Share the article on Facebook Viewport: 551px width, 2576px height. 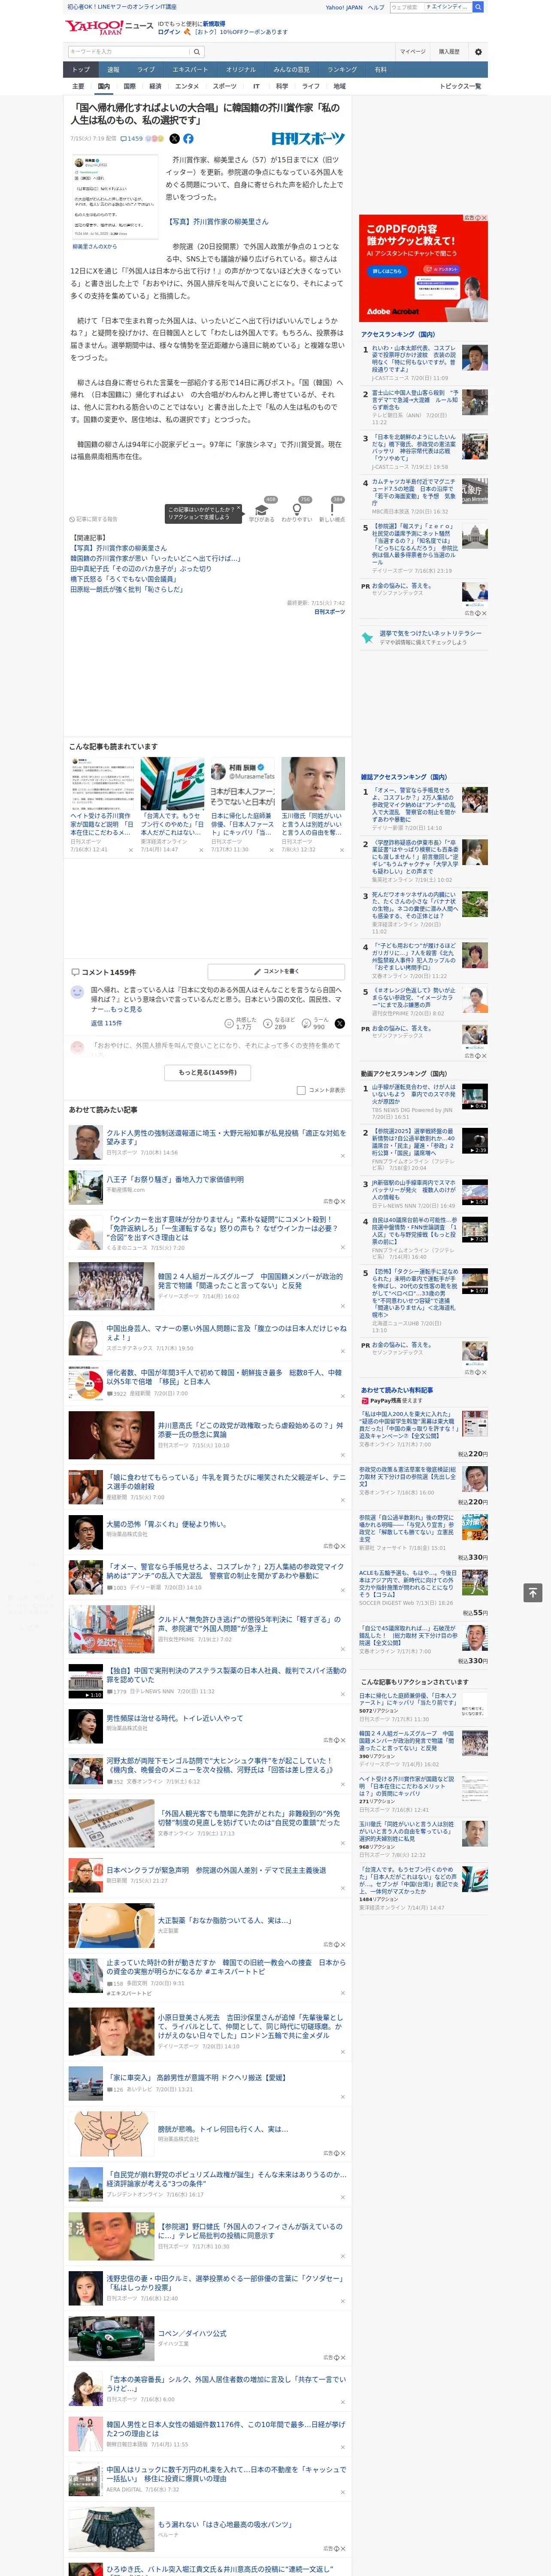tap(188, 139)
